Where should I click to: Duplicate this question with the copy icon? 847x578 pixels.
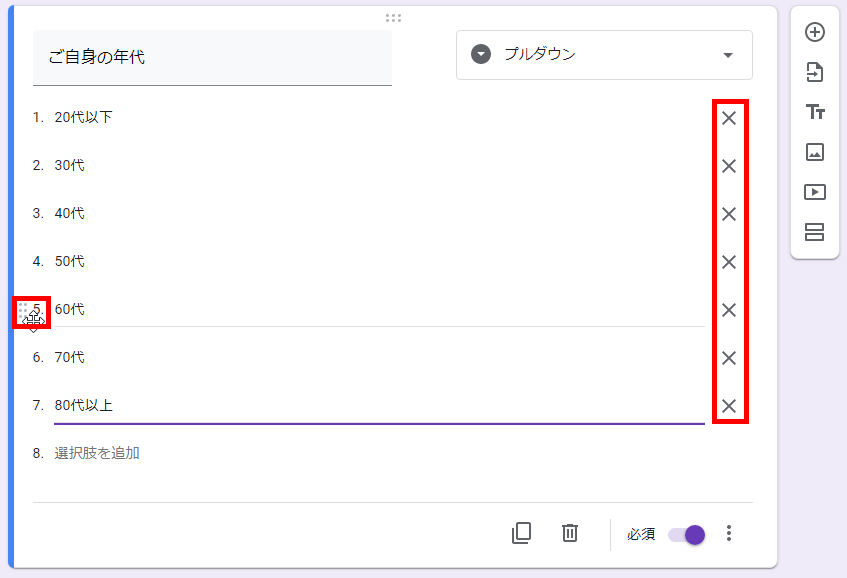521,533
